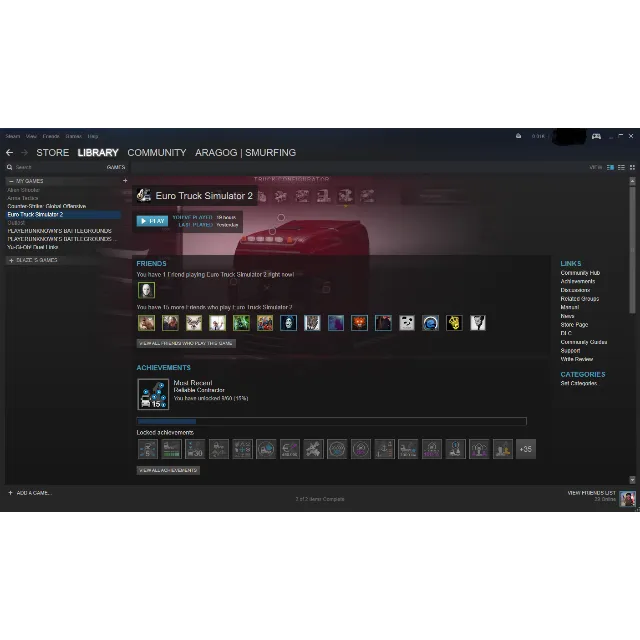
Task: Open the orange fox friend avatar
Action: click(x=359, y=323)
